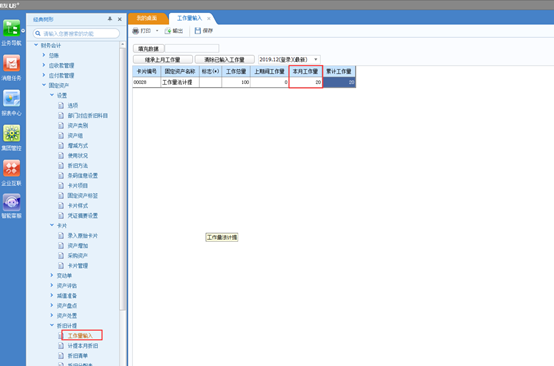This screenshot has width=554, height=366.
Task: Open 使用状况 in the tree
Action: [78, 155]
